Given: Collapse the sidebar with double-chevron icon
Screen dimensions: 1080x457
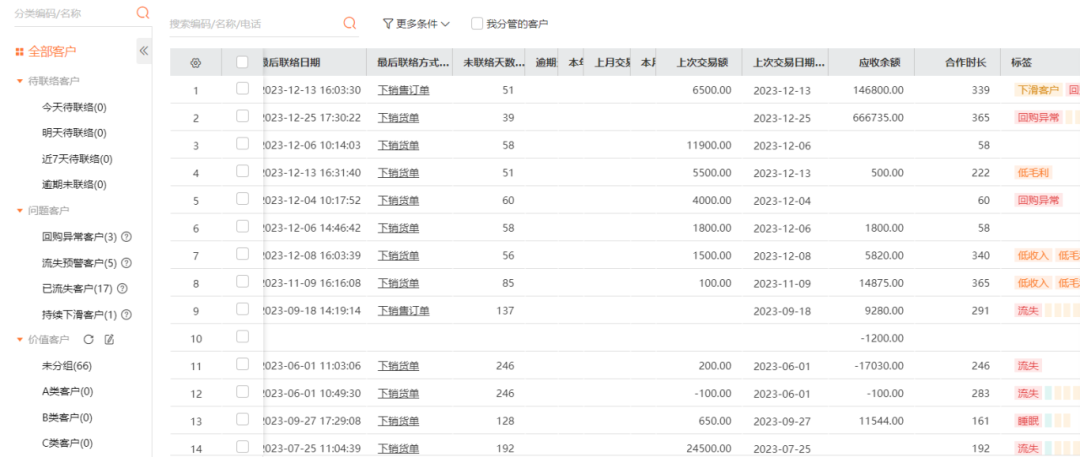Looking at the screenshot, I should click(144, 50).
